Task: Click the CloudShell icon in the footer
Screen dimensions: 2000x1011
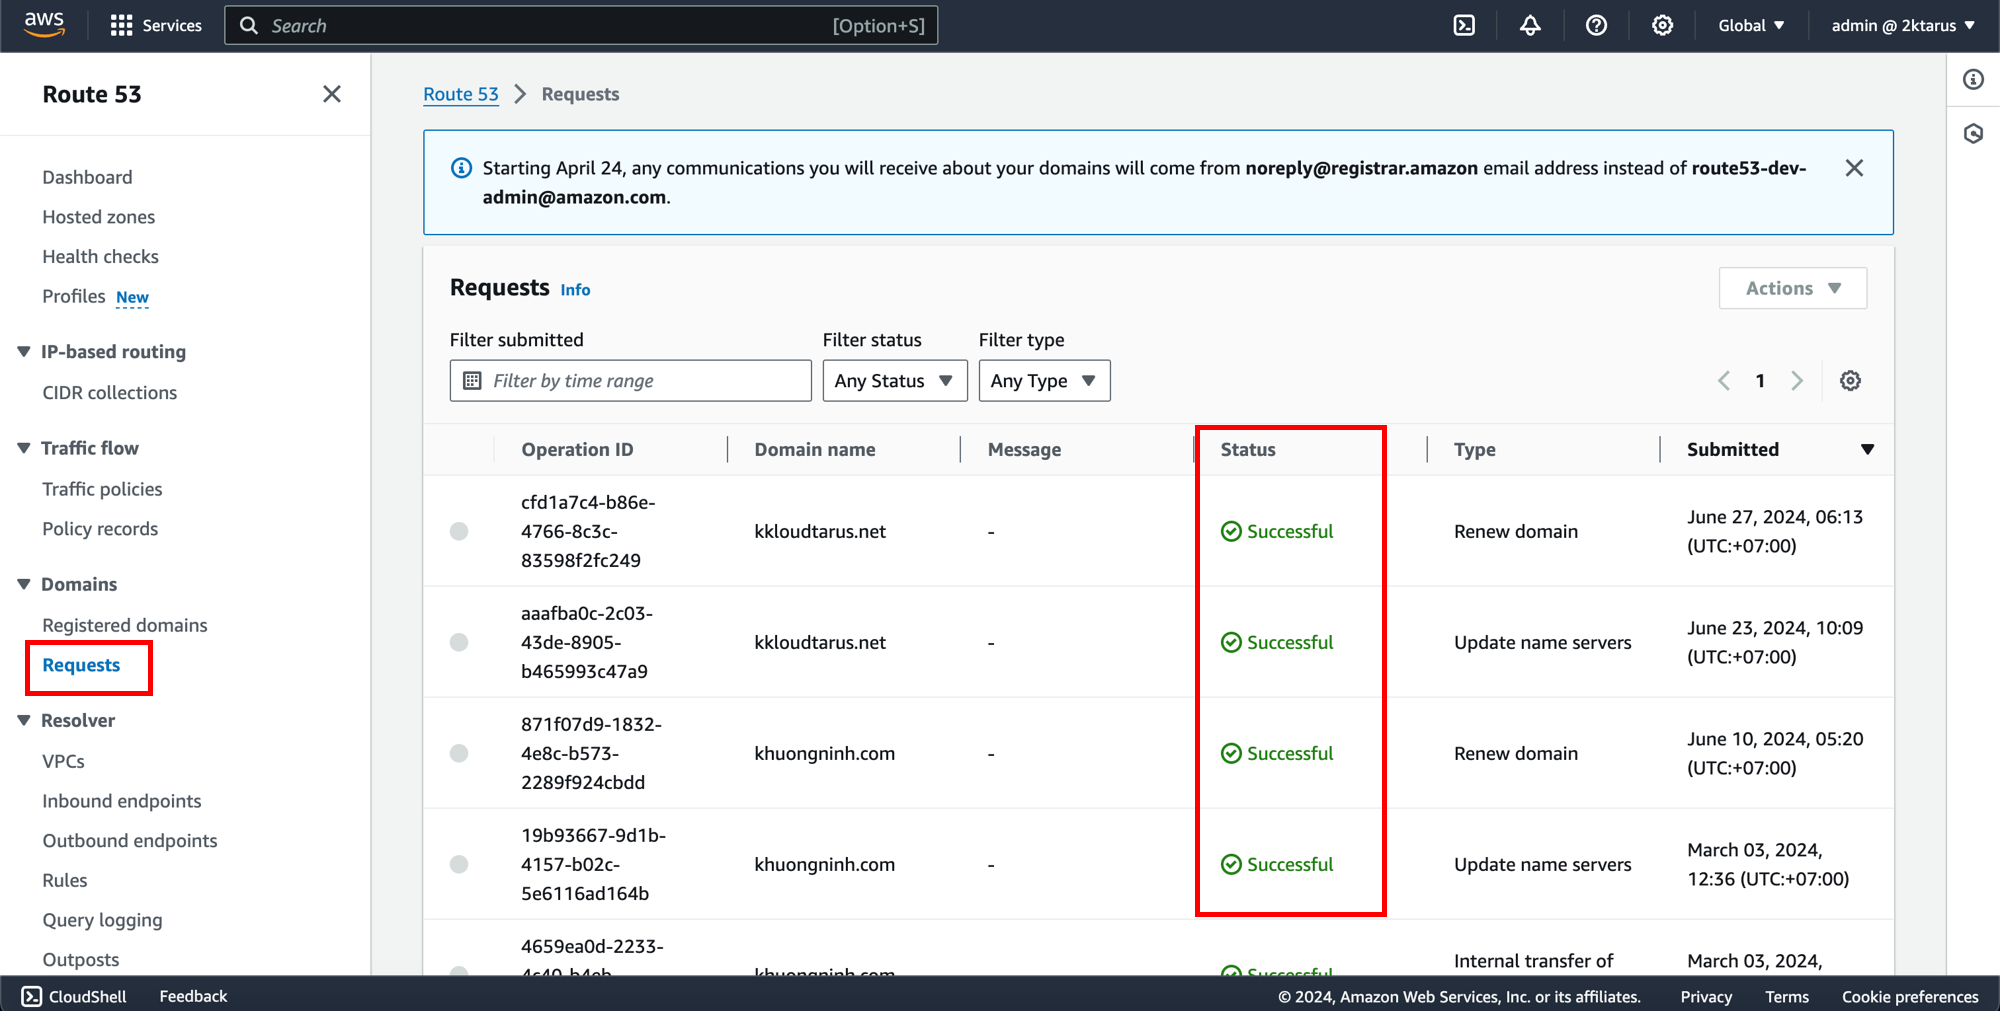Action: click(32, 996)
